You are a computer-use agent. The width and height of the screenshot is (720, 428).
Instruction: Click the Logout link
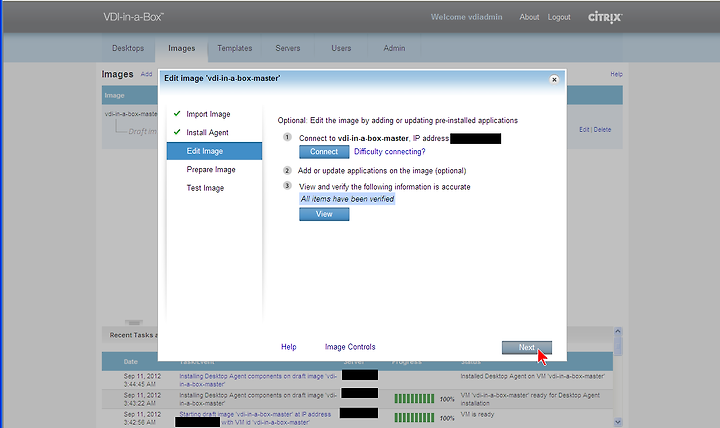[x=559, y=17]
